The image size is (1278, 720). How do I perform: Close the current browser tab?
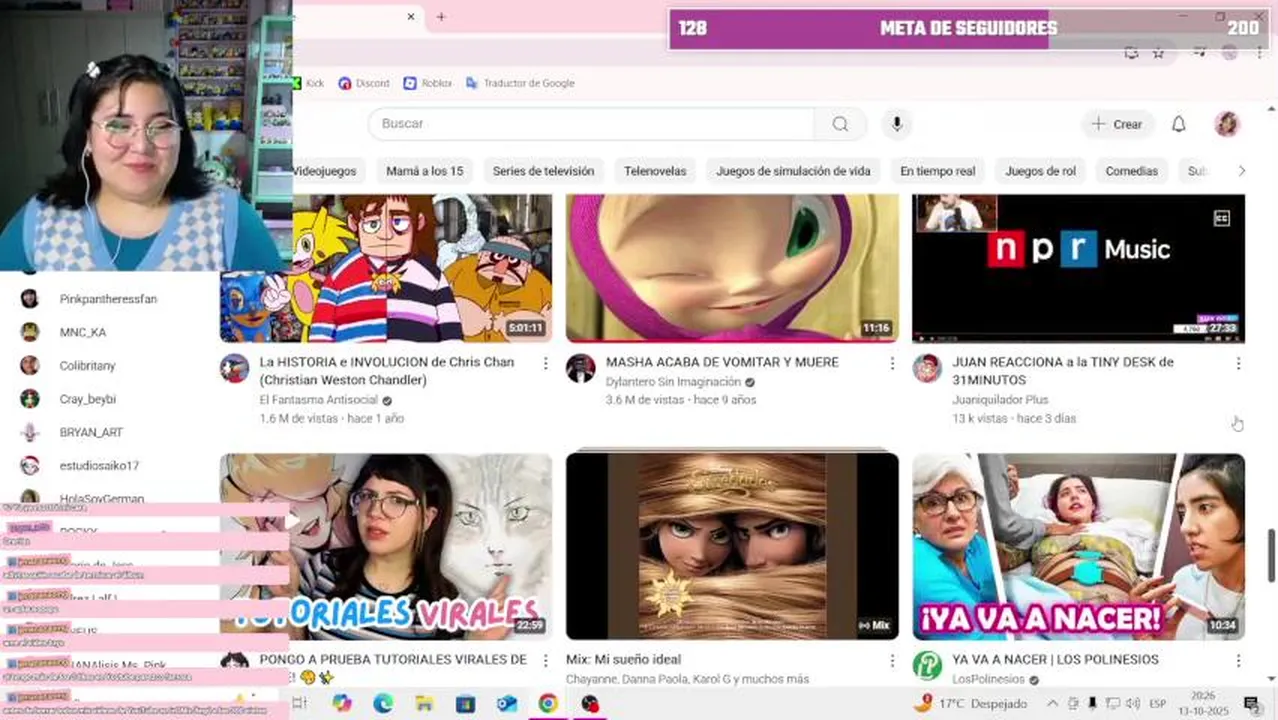(x=411, y=17)
